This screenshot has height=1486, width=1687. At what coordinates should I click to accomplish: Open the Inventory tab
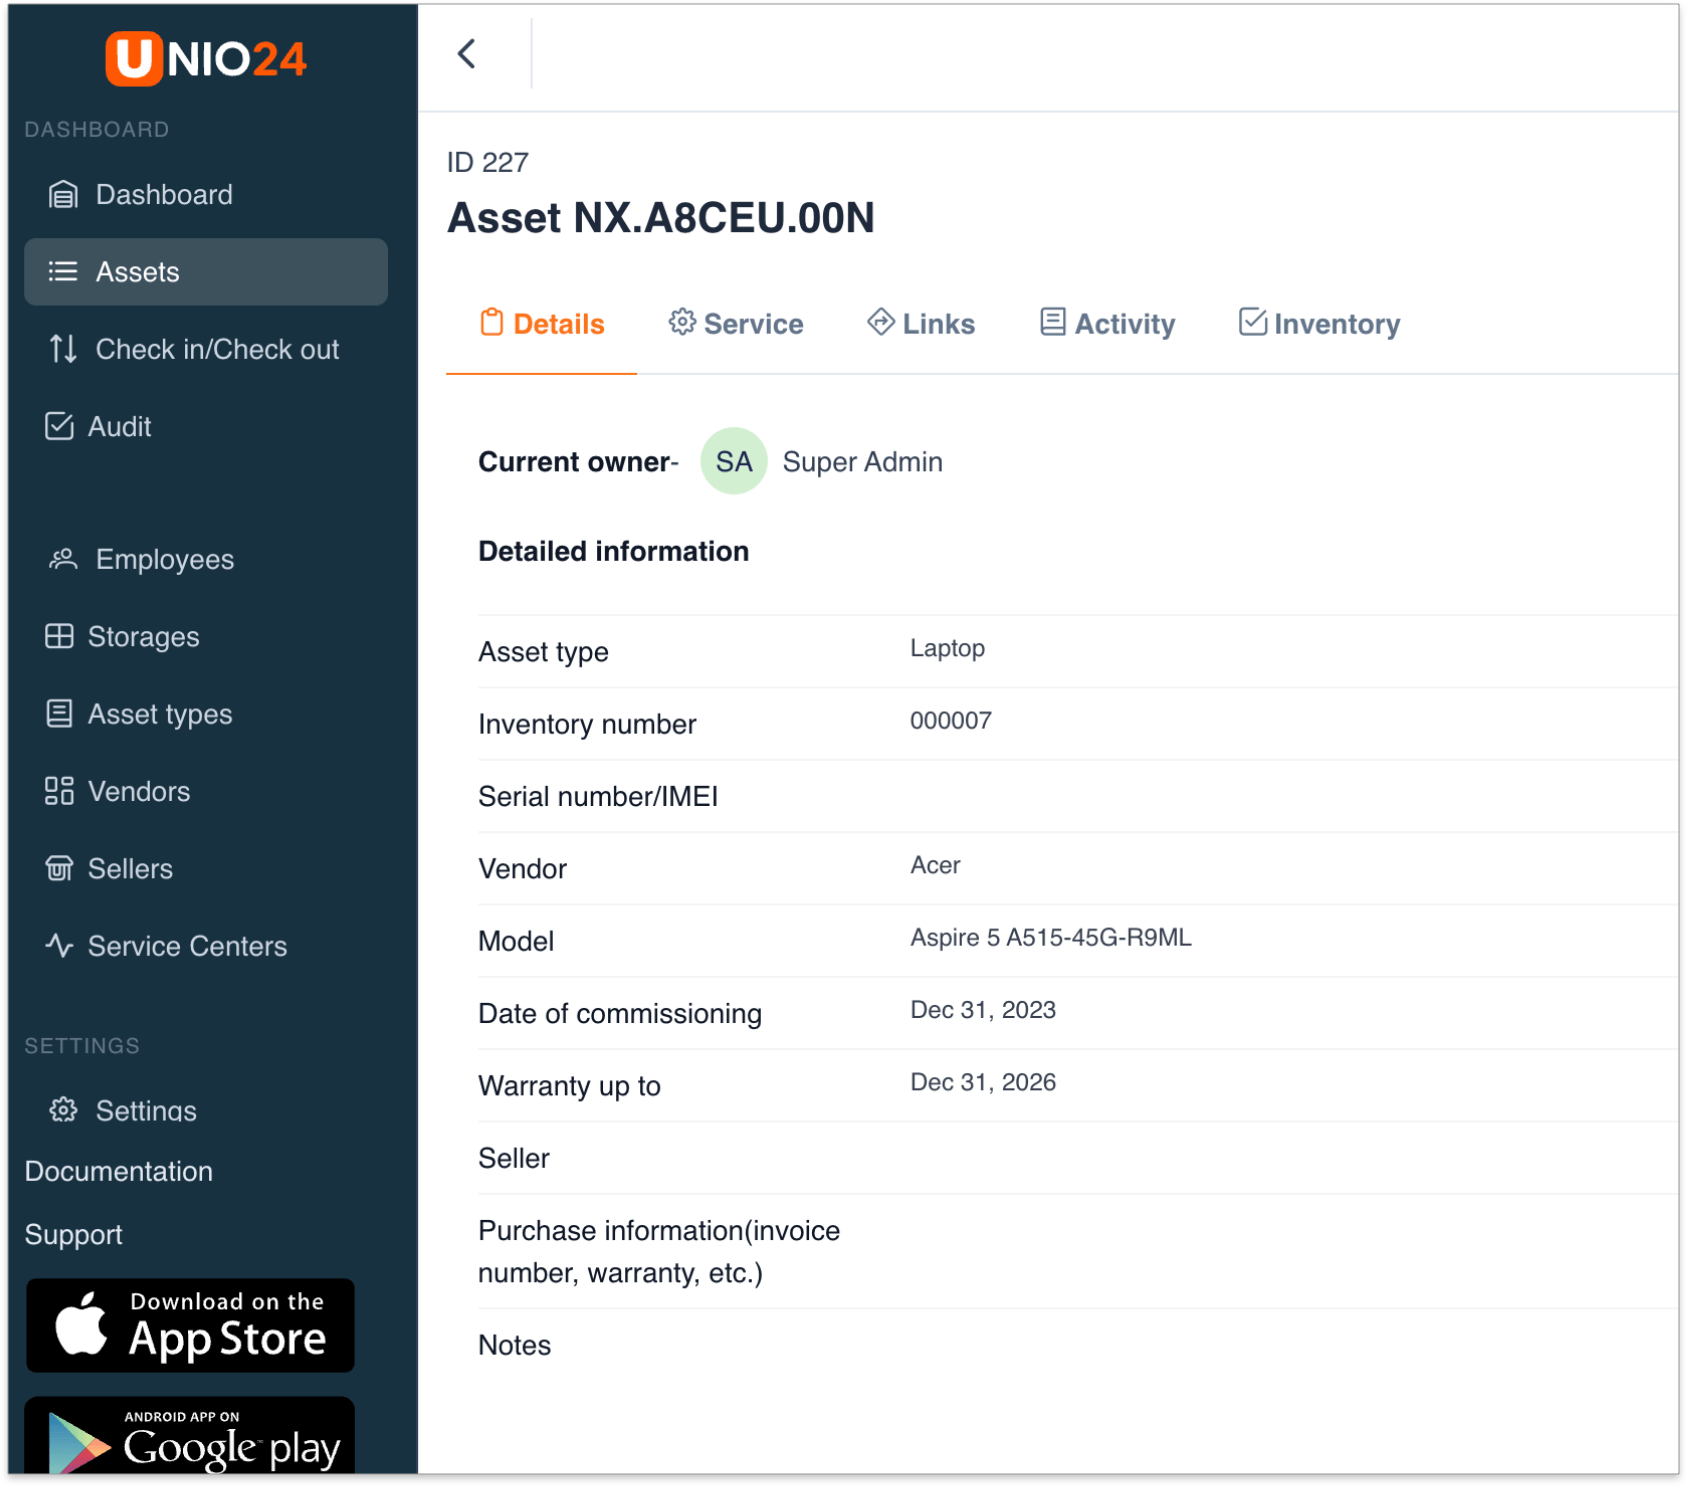coord(1319,324)
